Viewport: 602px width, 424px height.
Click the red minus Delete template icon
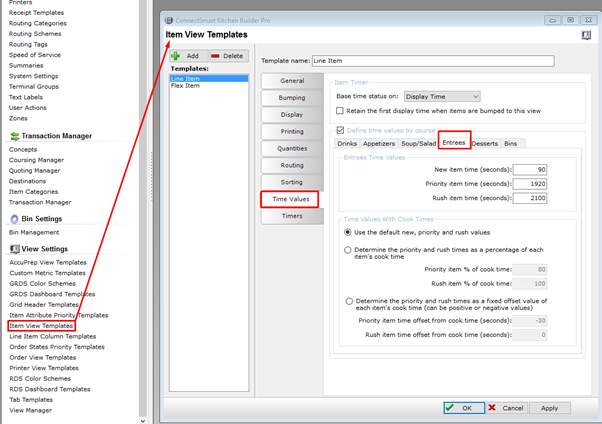click(215, 56)
